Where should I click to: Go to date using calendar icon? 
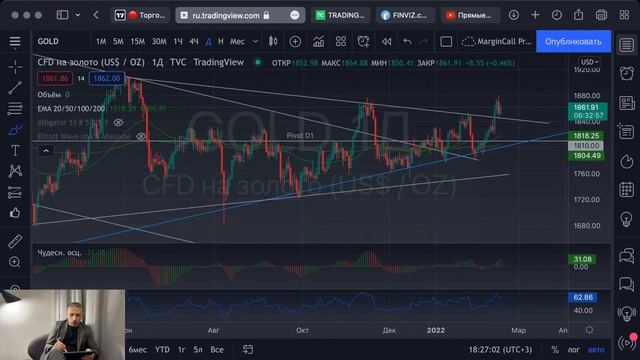coord(248,349)
